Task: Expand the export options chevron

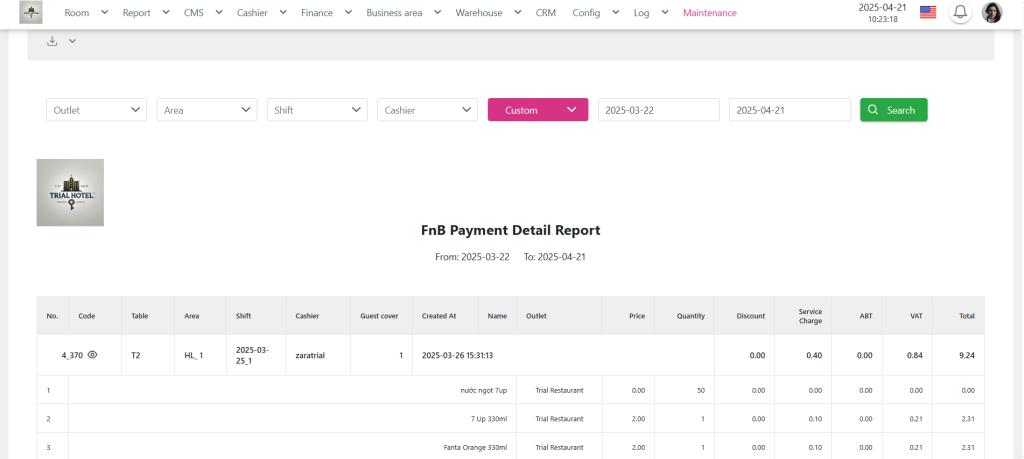Action: pos(72,41)
